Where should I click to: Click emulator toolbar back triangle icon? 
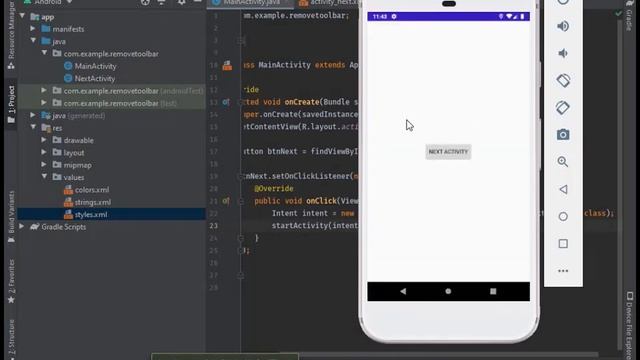(563, 189)
